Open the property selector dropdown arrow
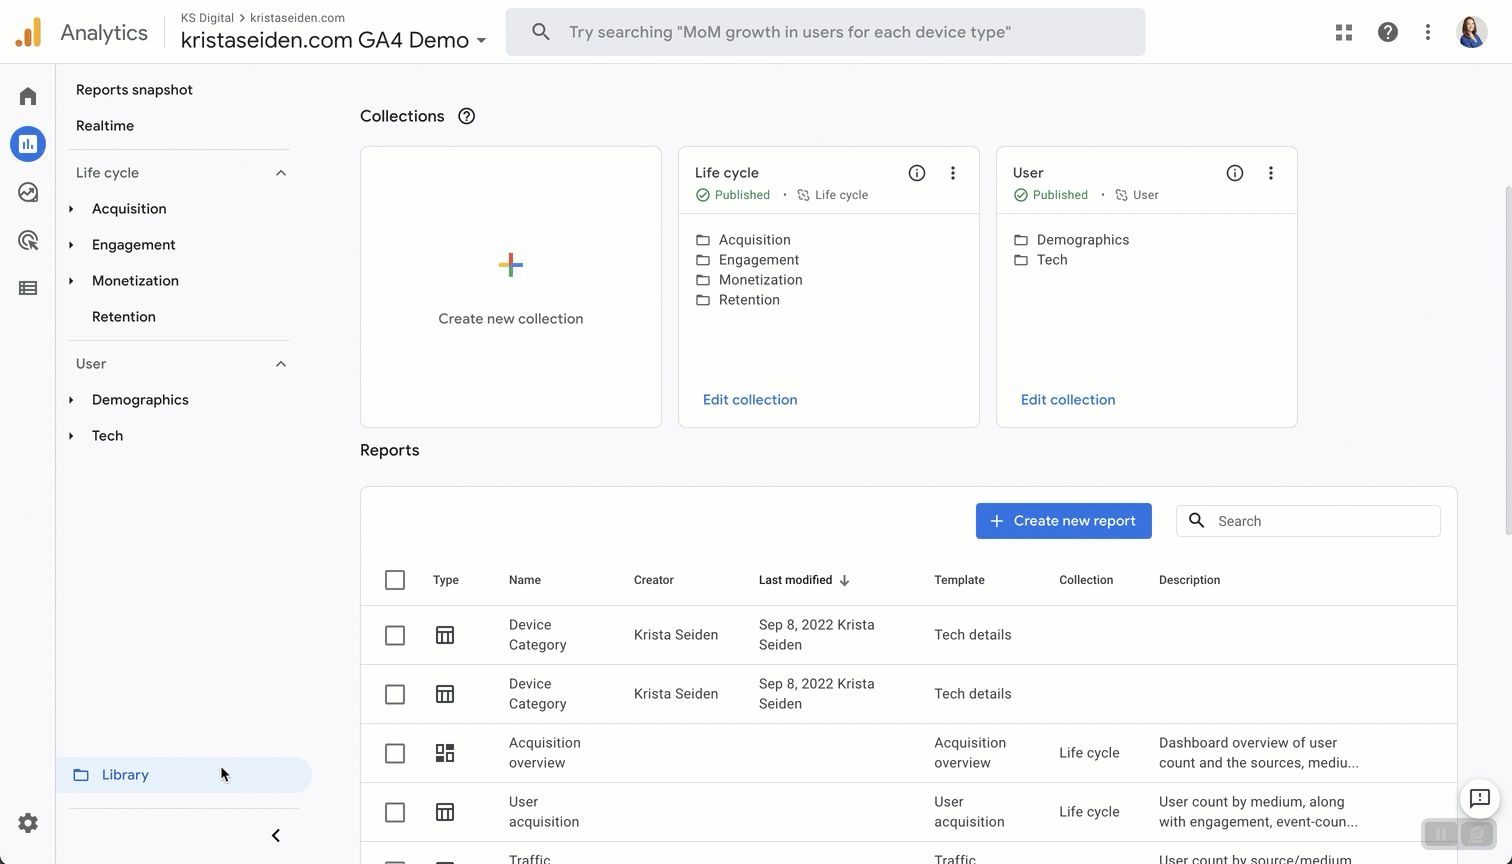Viewport: 1512px width, 864px height. pyautogui.click(x=481, y=41)
